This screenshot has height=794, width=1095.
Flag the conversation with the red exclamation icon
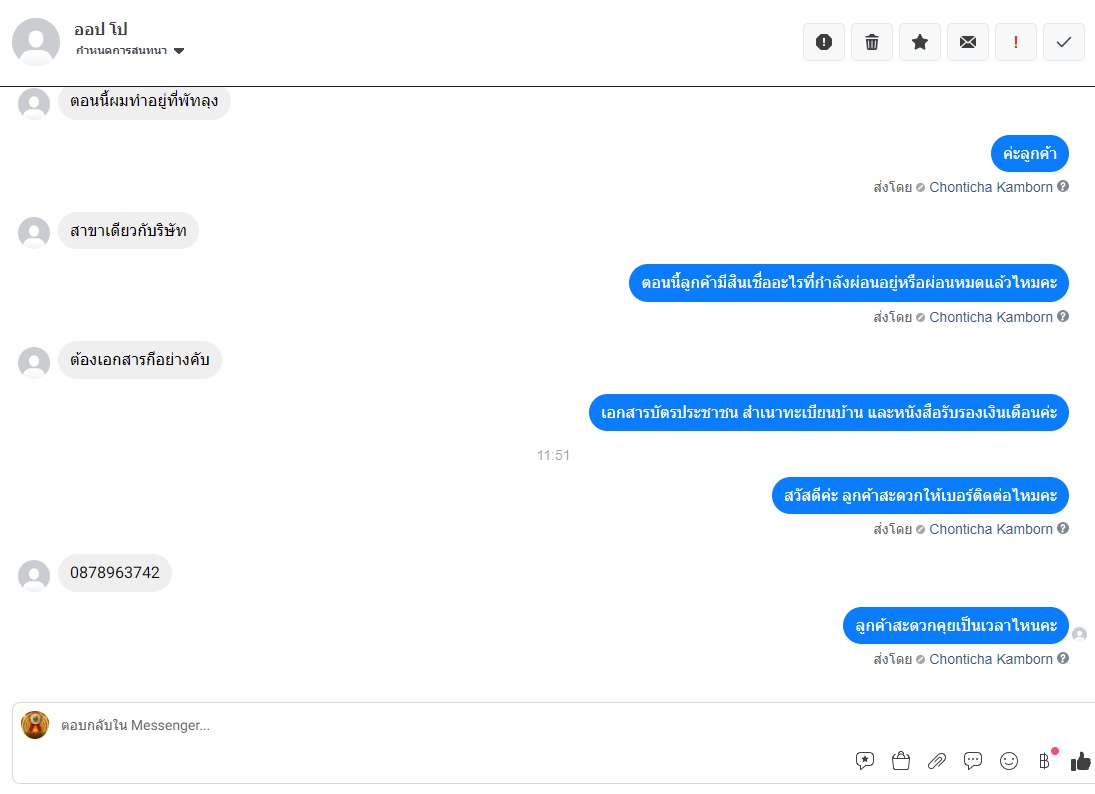[1015, 42]
